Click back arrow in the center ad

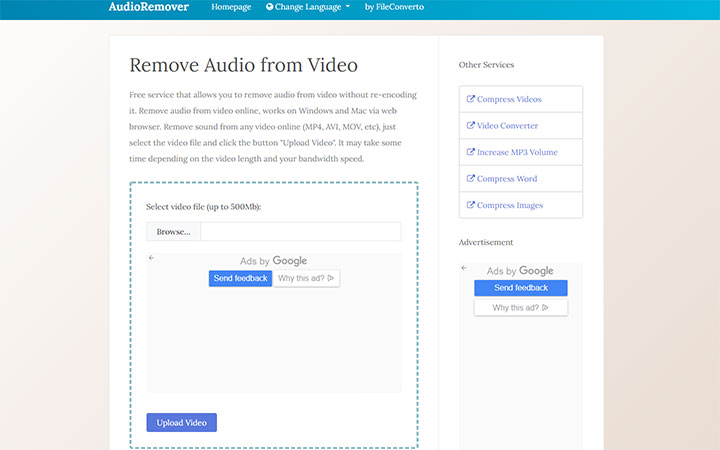[151, 258]
